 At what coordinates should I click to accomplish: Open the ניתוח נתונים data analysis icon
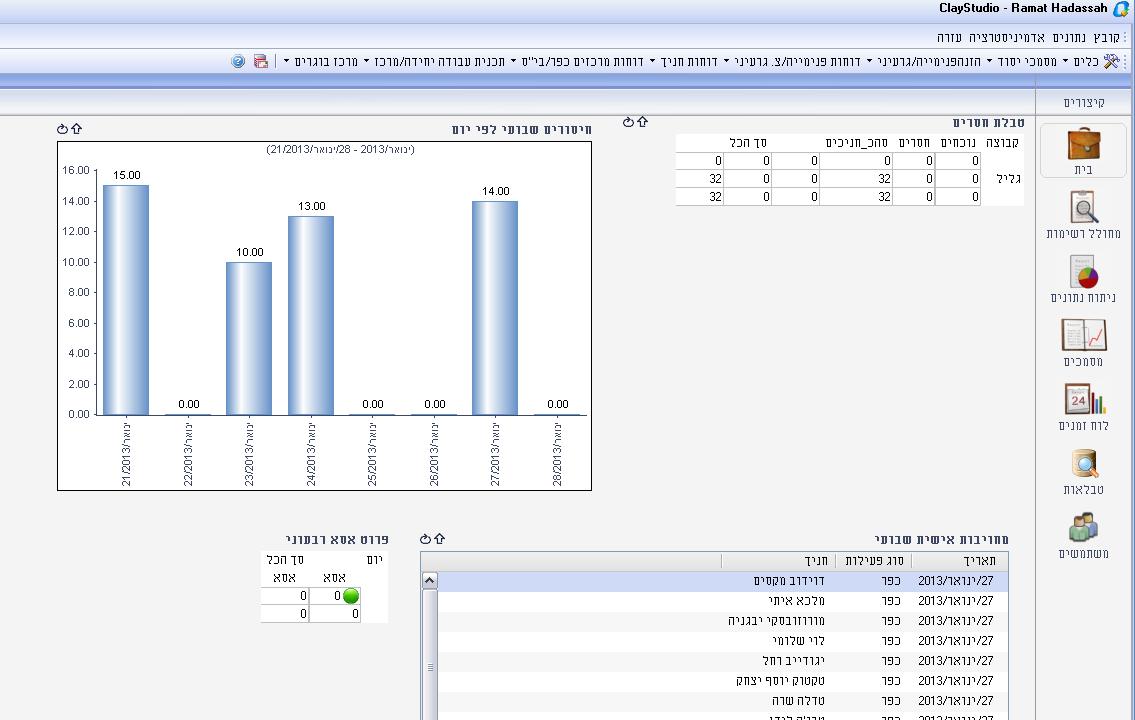pos(1083,271)
